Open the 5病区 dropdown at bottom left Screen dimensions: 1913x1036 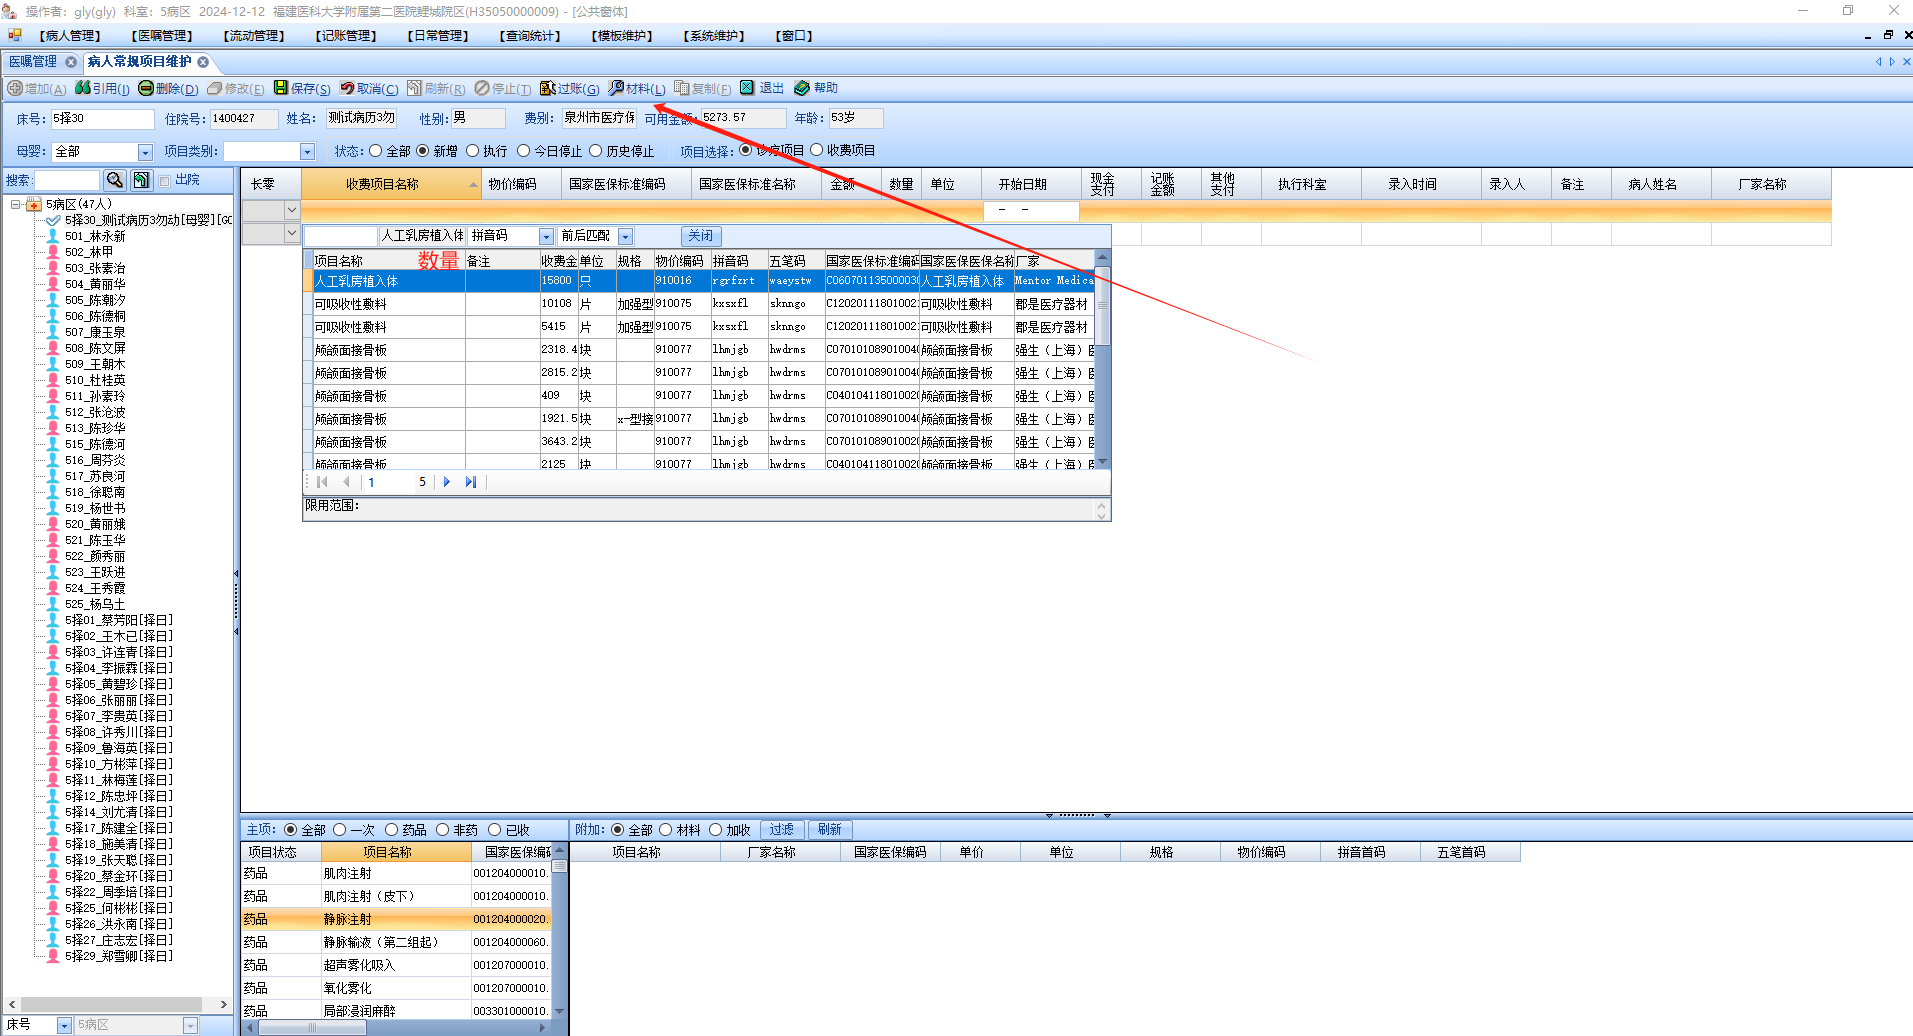click(x=190, y=1025)
